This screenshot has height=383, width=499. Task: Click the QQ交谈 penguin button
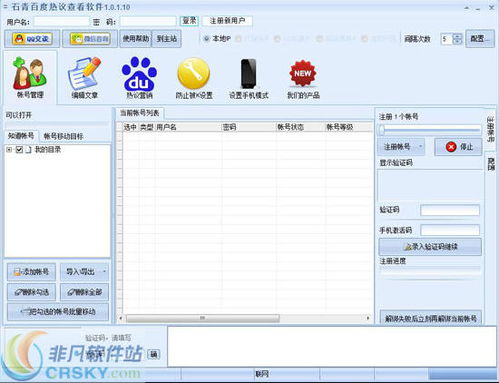tap(32, 39)
